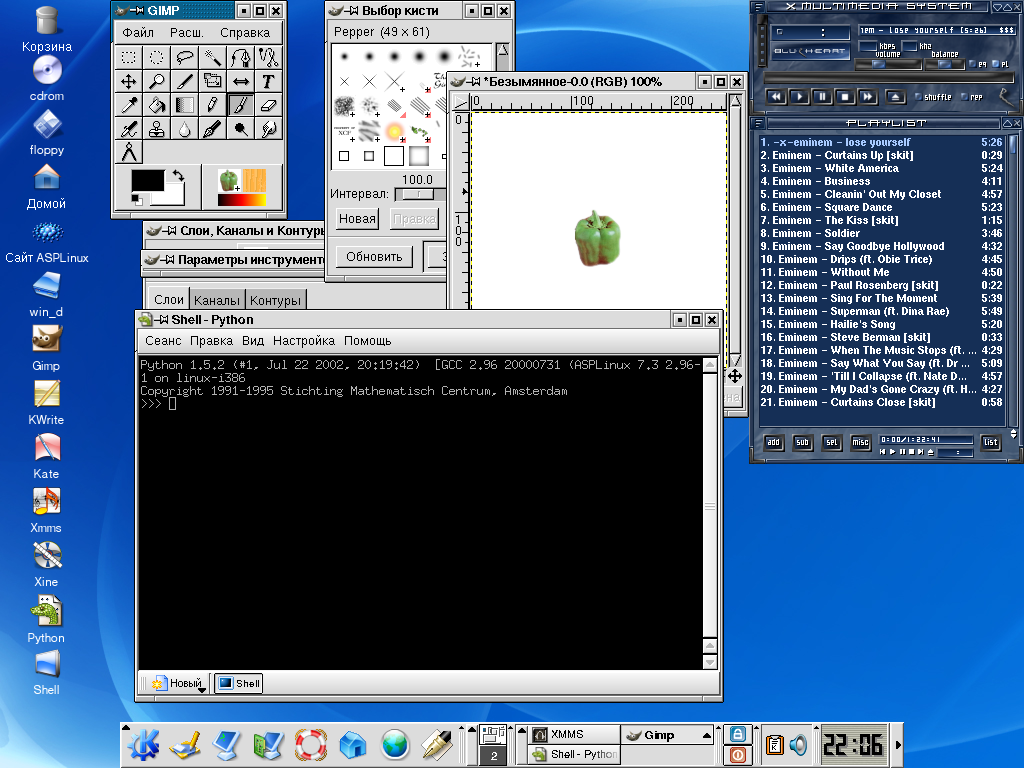Adjust the XMMS balance slider
The image size is (1024, 768).
(x=945, y=64)
